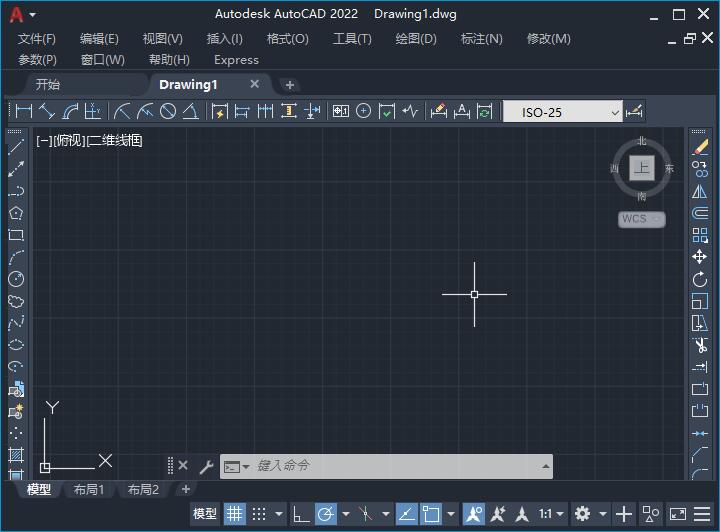The height and width of the screenshot is (532, 720).
Task: Open the 绘图(D) menu
Action: [x=416, y=39]
